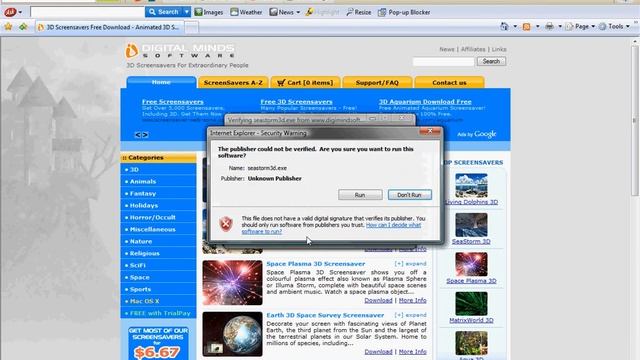Viewport: 640px width, 360px height.
Task: Click the Add to Favorites icon
Action: coord(23,27)
